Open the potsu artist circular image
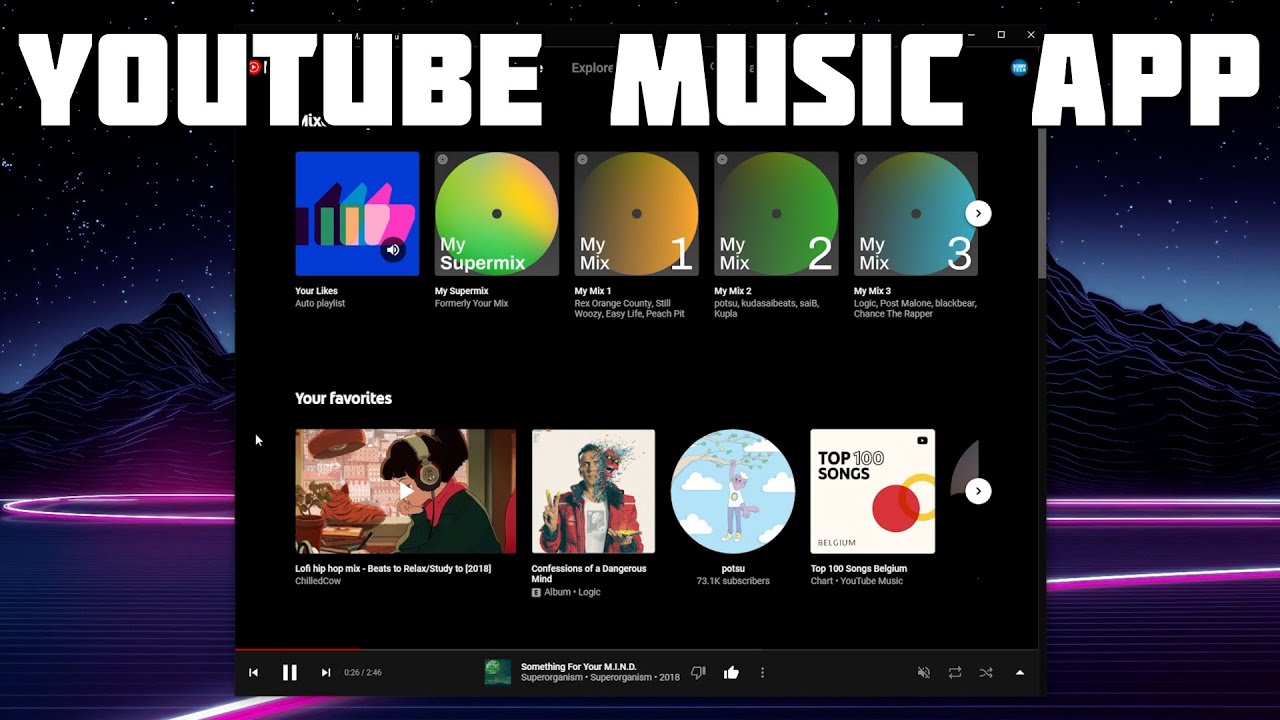The height and width of the screenshot is (720, 1280). coord(733,491)
